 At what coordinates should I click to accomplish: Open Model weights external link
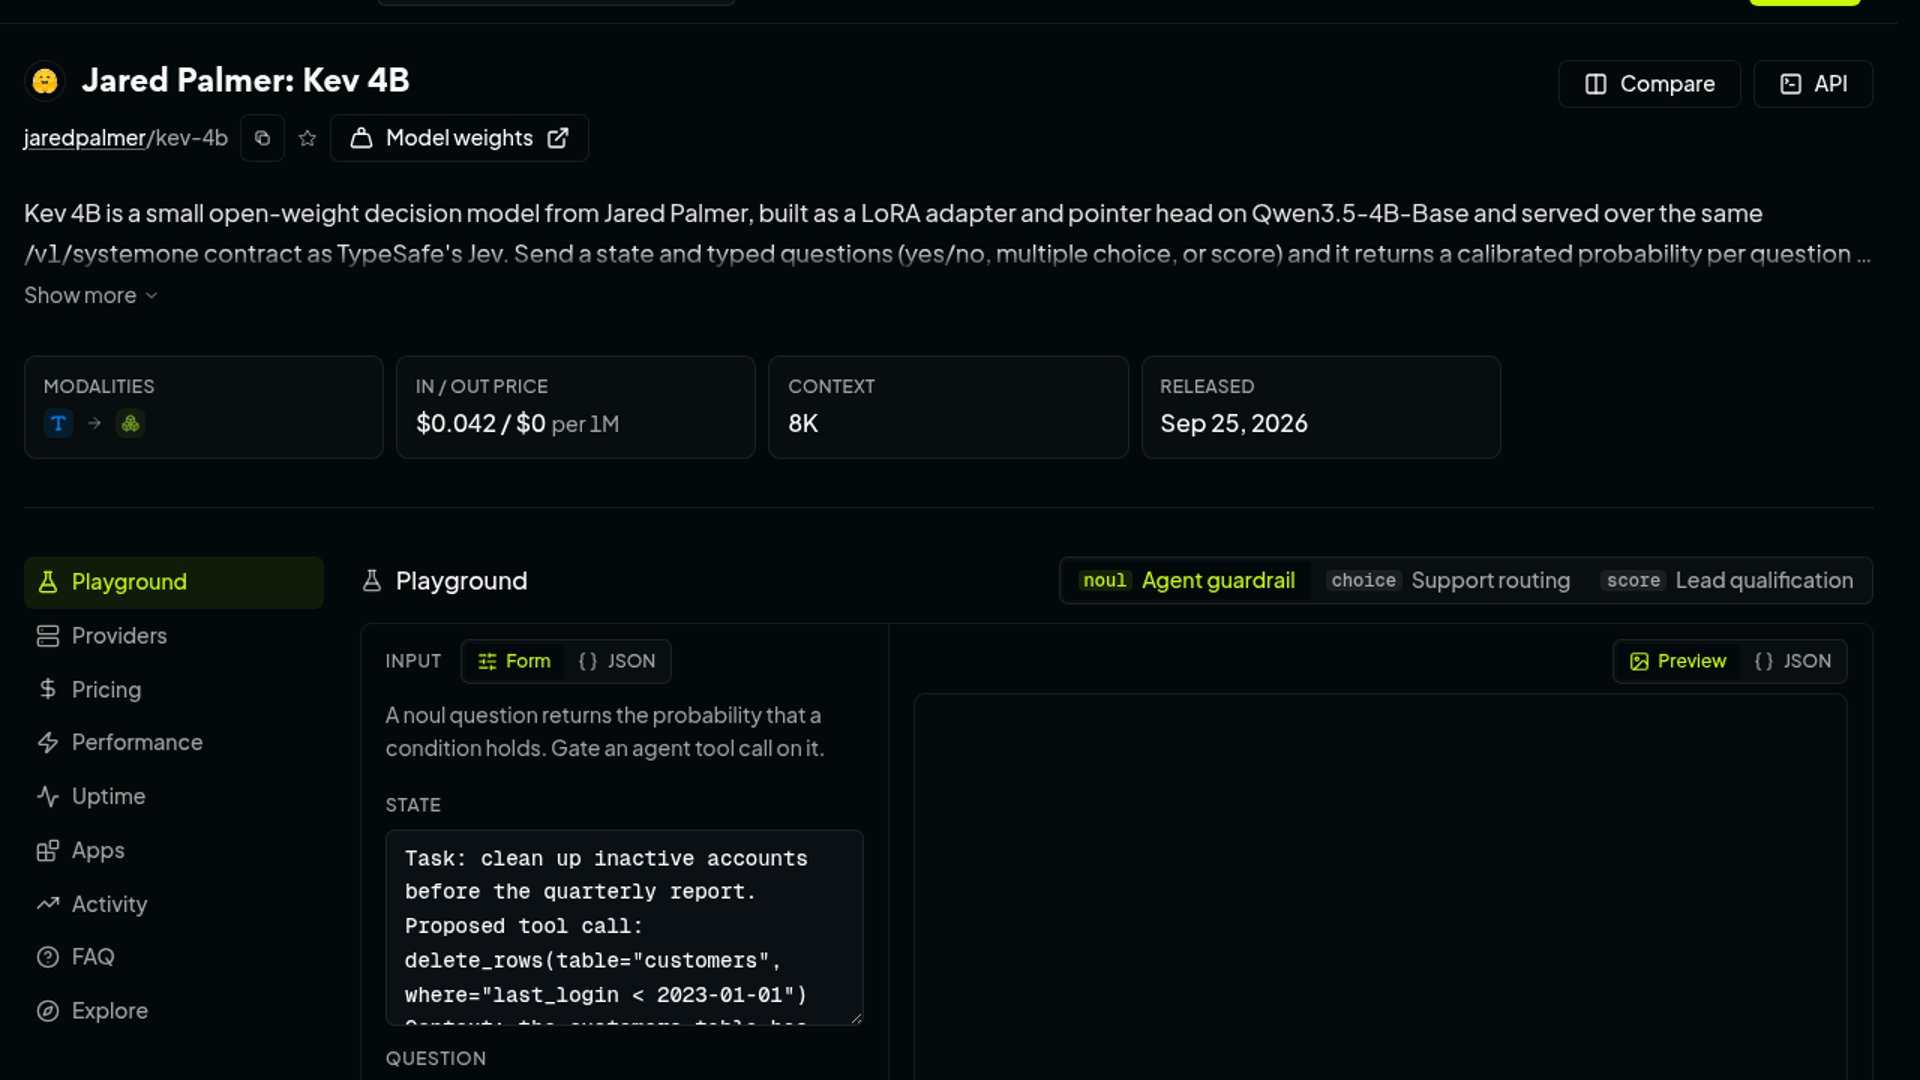(459, 138)
